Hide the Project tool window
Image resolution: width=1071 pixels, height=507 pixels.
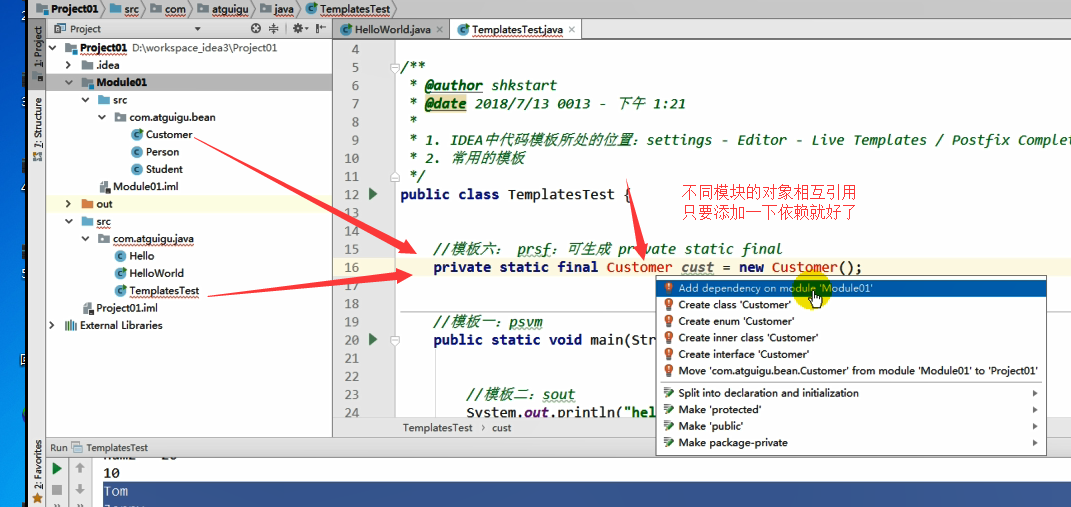pyautogui.click(x=320, y=29)
